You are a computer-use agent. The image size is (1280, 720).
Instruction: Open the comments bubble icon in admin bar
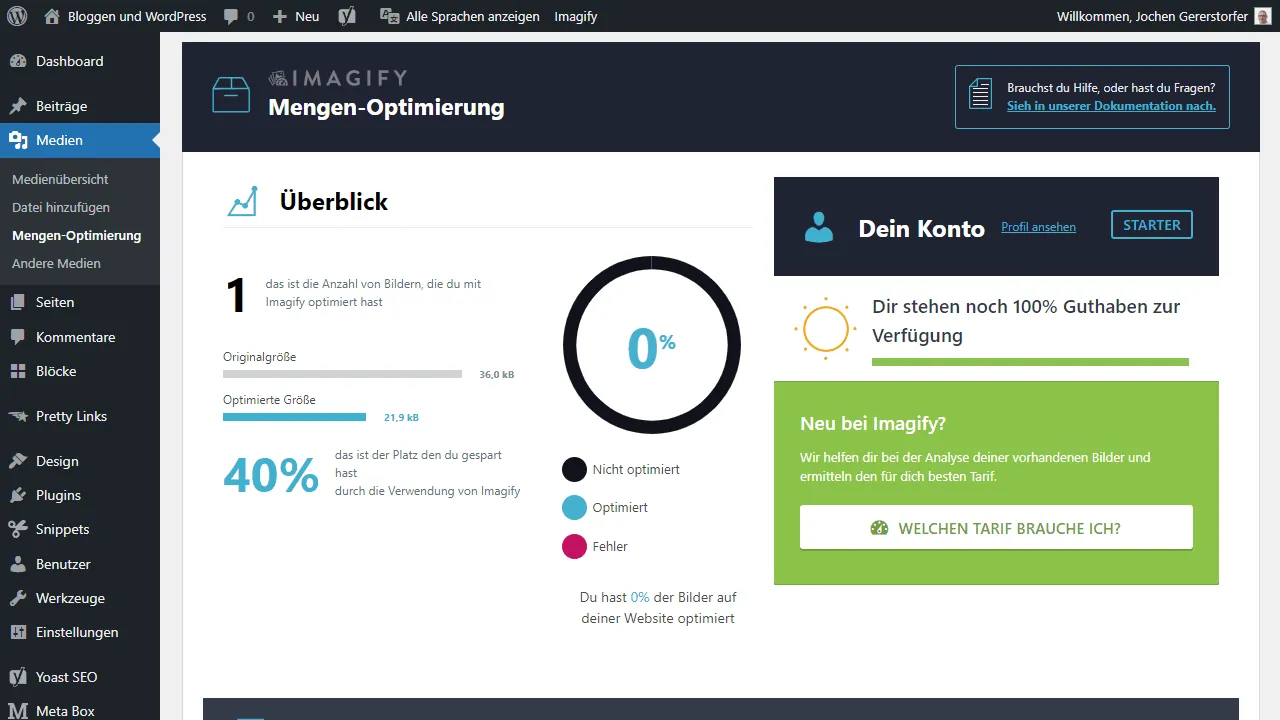pos(231,17)
